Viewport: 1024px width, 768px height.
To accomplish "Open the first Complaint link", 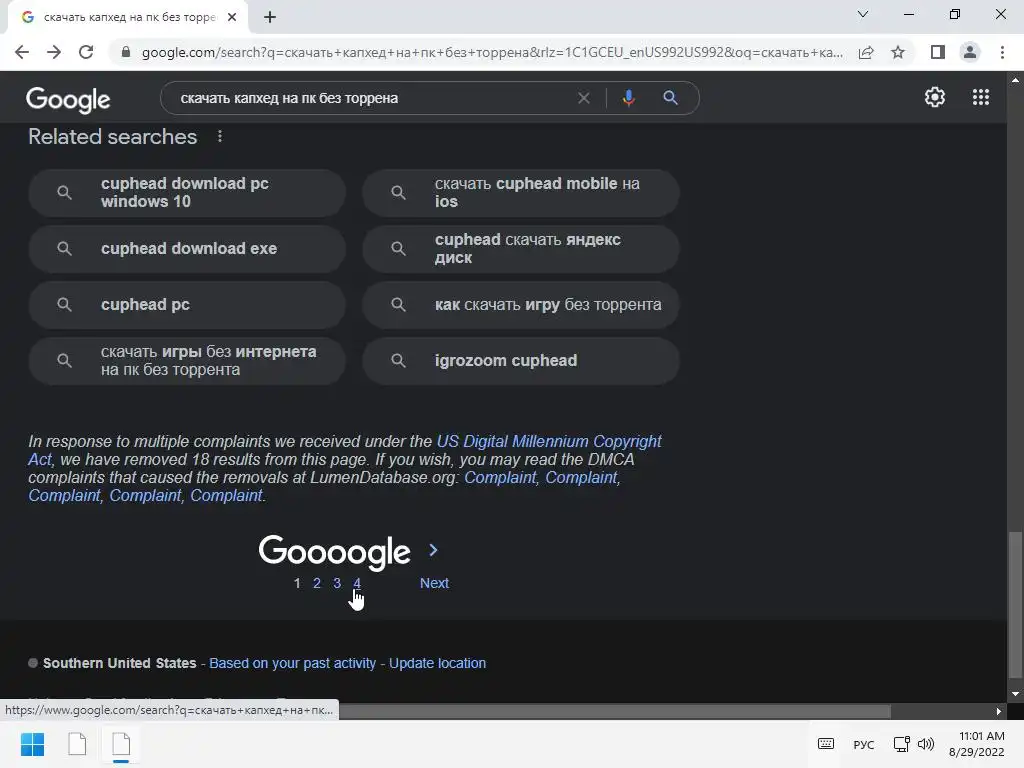I will (500, 477).
